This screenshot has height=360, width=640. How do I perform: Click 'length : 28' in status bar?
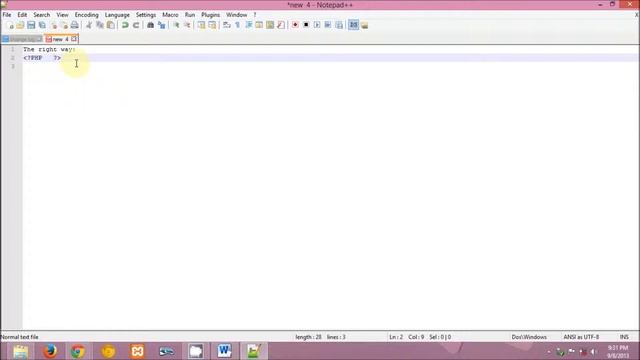coord(309,337)
